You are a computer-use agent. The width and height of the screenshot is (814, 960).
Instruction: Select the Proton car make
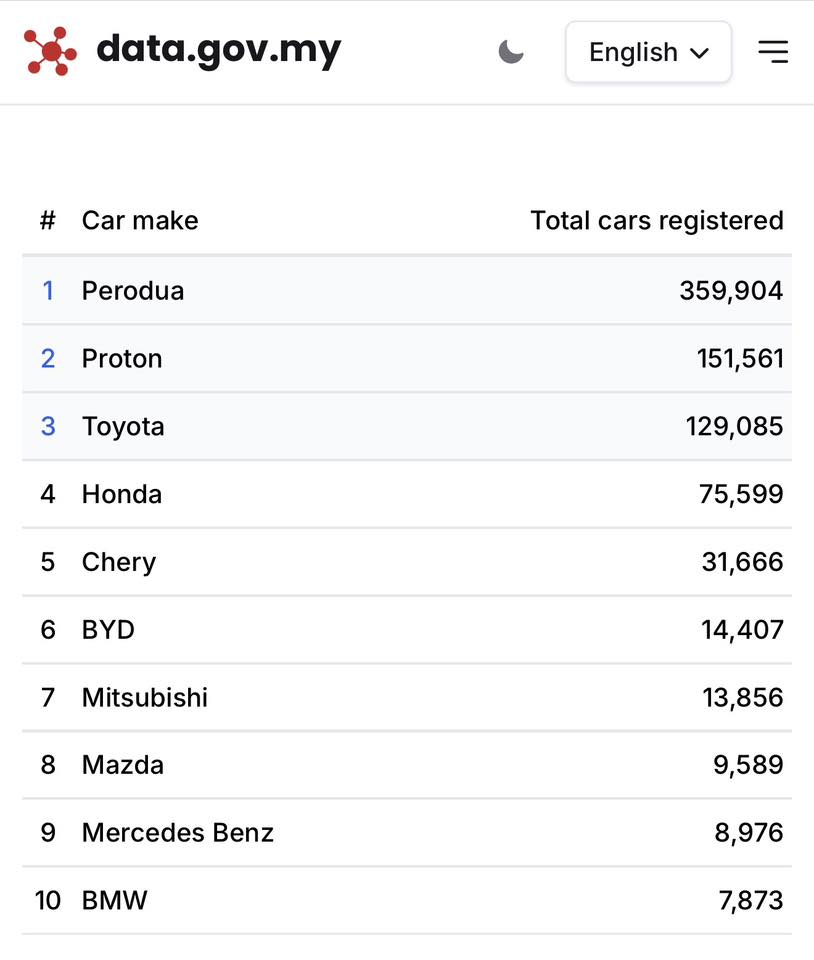[122, 359]
